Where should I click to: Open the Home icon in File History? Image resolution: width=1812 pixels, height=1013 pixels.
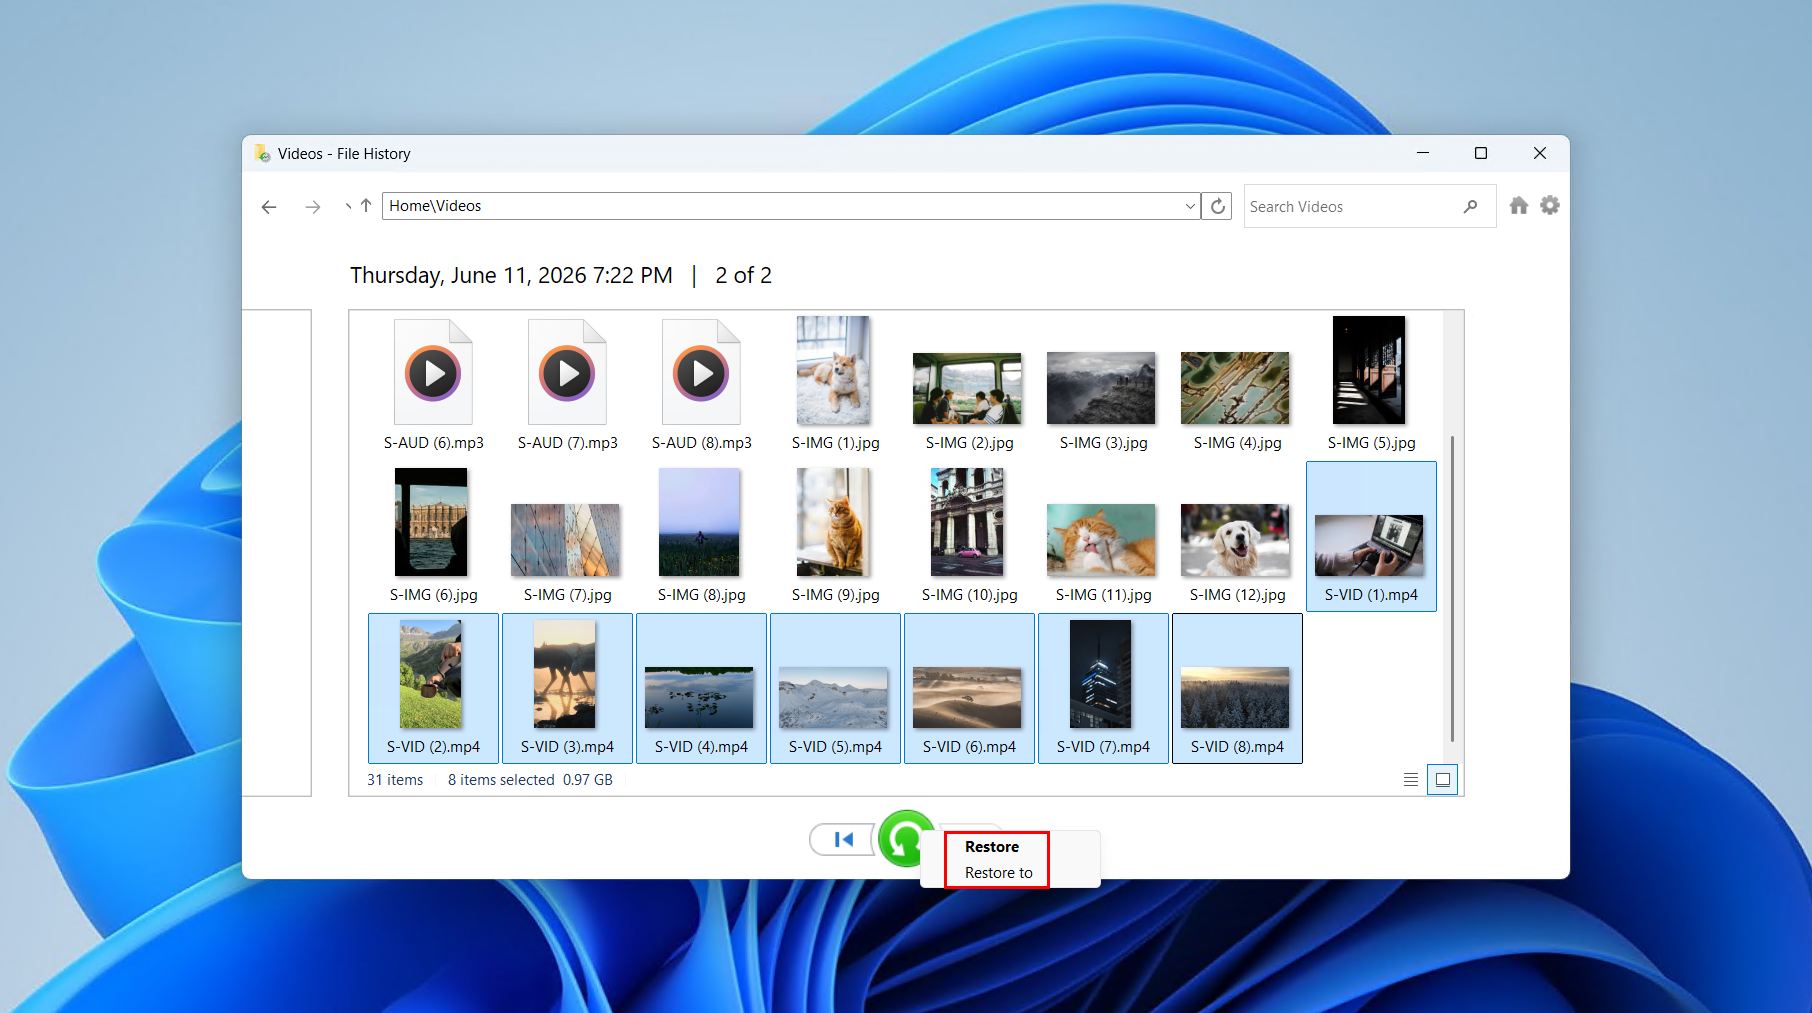point(1518,206)
